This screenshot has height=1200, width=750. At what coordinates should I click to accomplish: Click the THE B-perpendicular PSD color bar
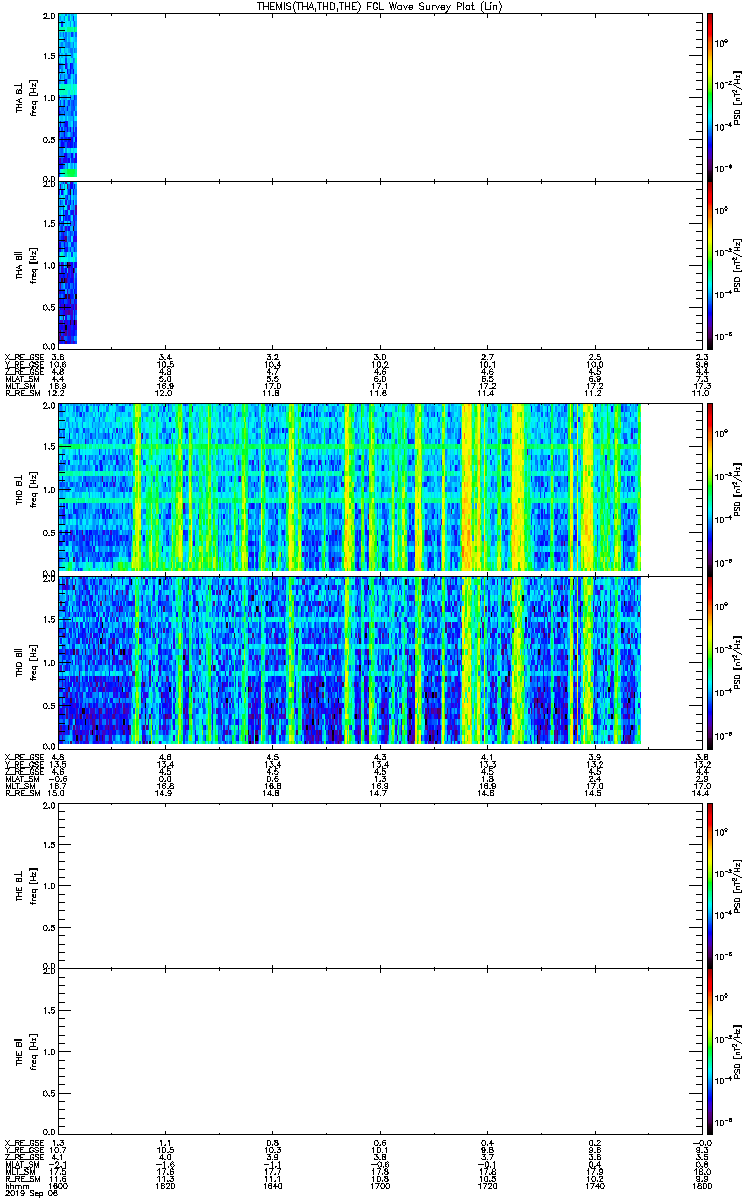tap(709, 885)
